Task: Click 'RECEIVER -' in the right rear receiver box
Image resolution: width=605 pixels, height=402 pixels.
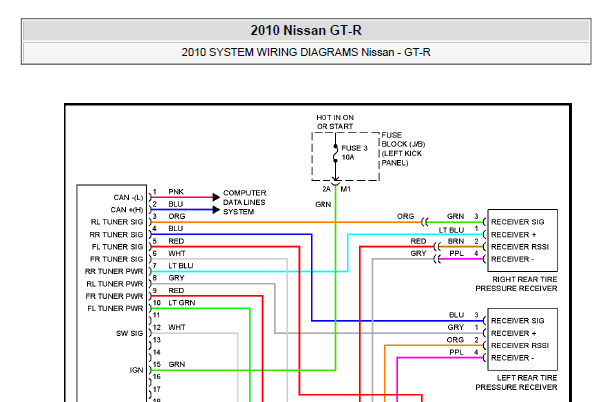Action: tap(512, 259)
